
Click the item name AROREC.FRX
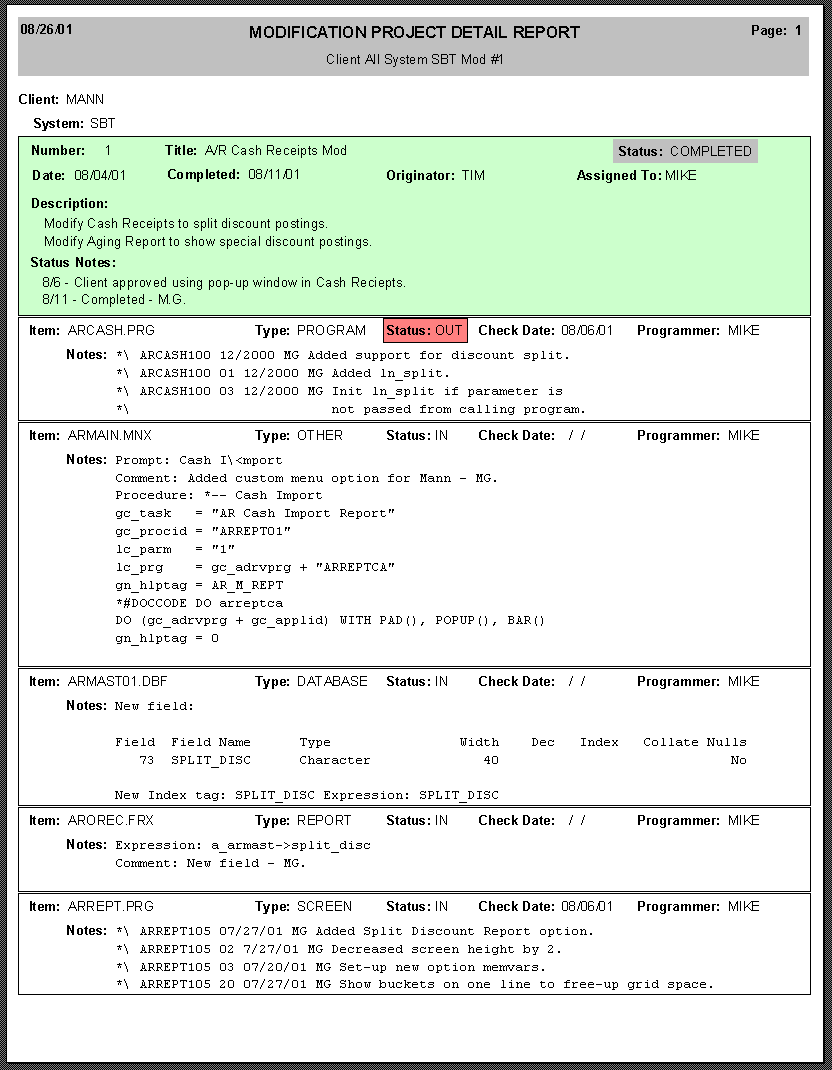pyautogui.click(x=111, y=820)
